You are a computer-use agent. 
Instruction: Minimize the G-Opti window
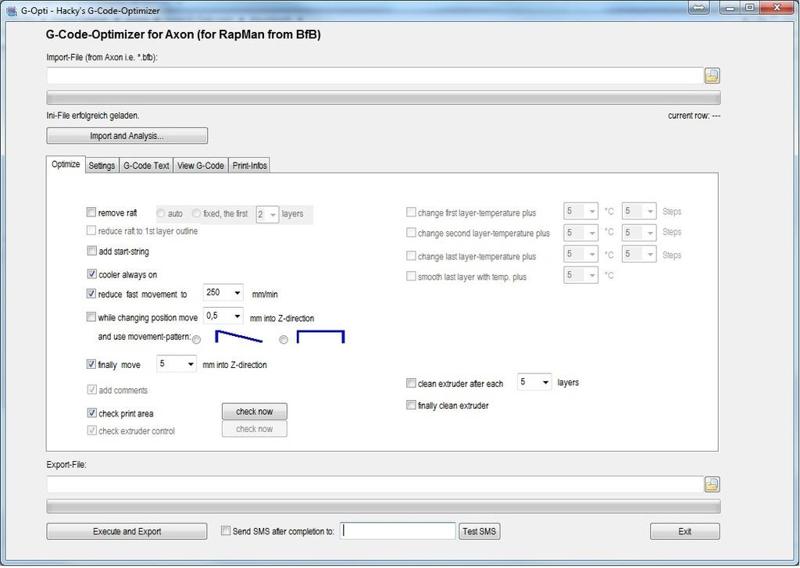click(x=730, y=7)
